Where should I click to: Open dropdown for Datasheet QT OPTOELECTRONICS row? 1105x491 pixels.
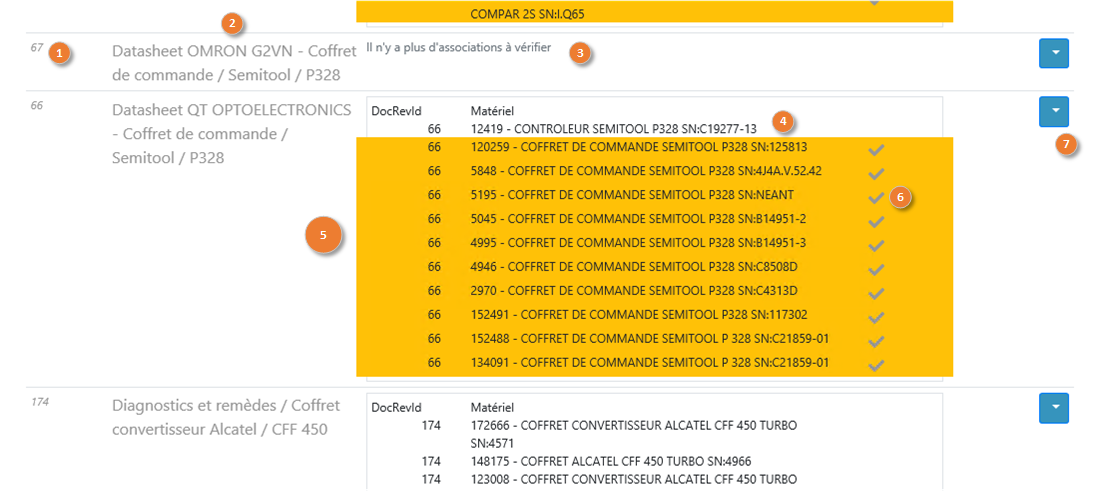(x=1054, y=111)
